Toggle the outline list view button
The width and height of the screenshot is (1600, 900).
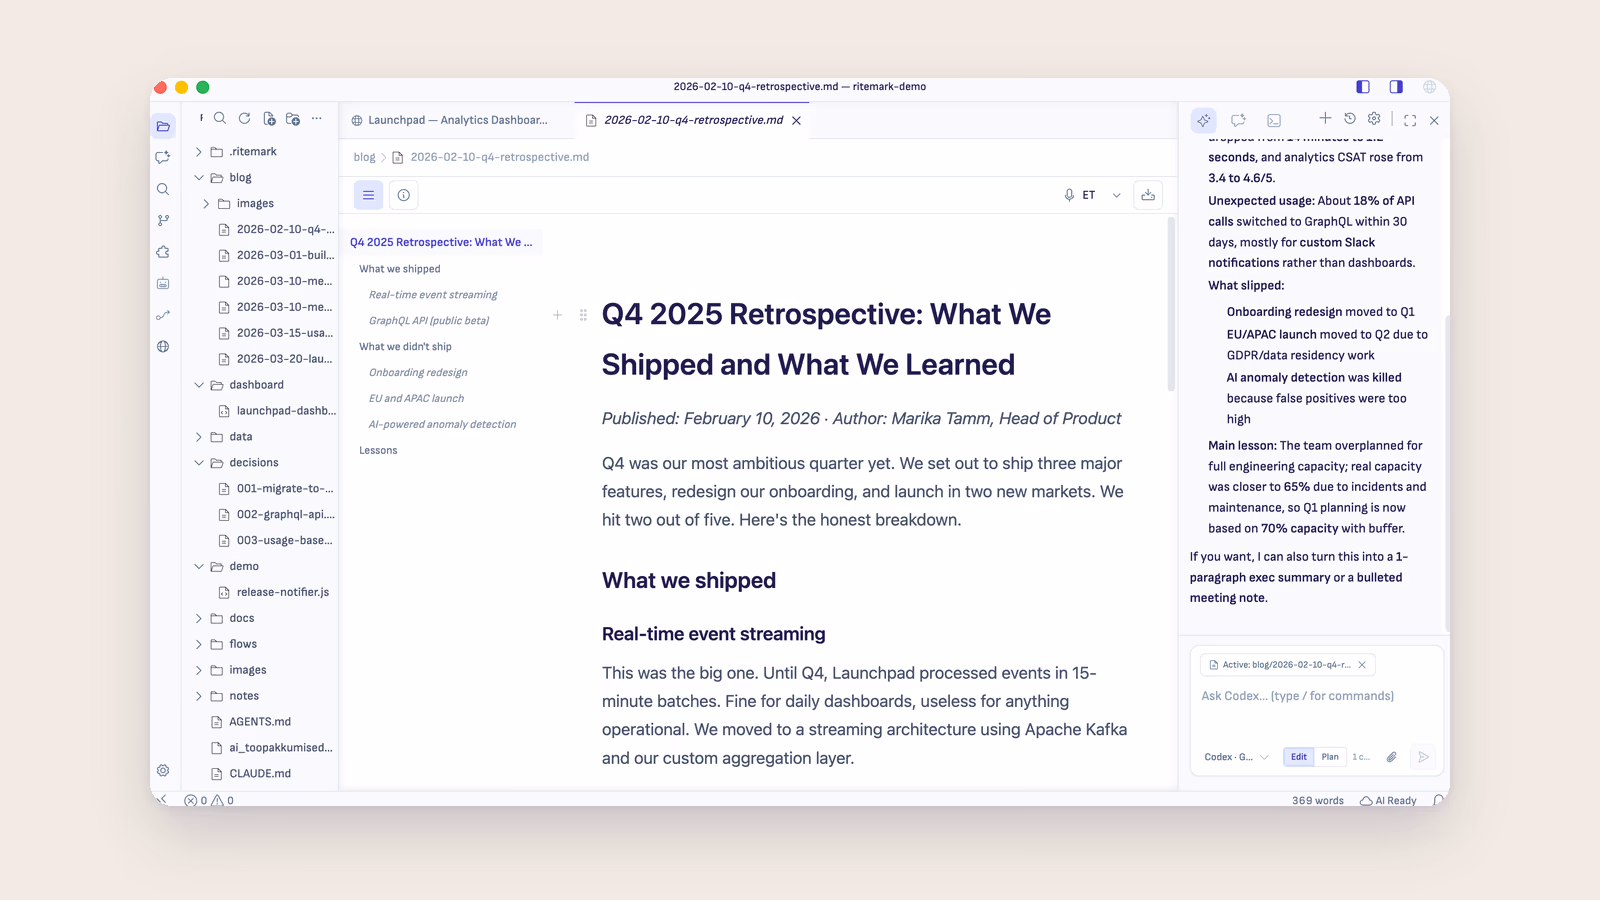coord(368,195)
